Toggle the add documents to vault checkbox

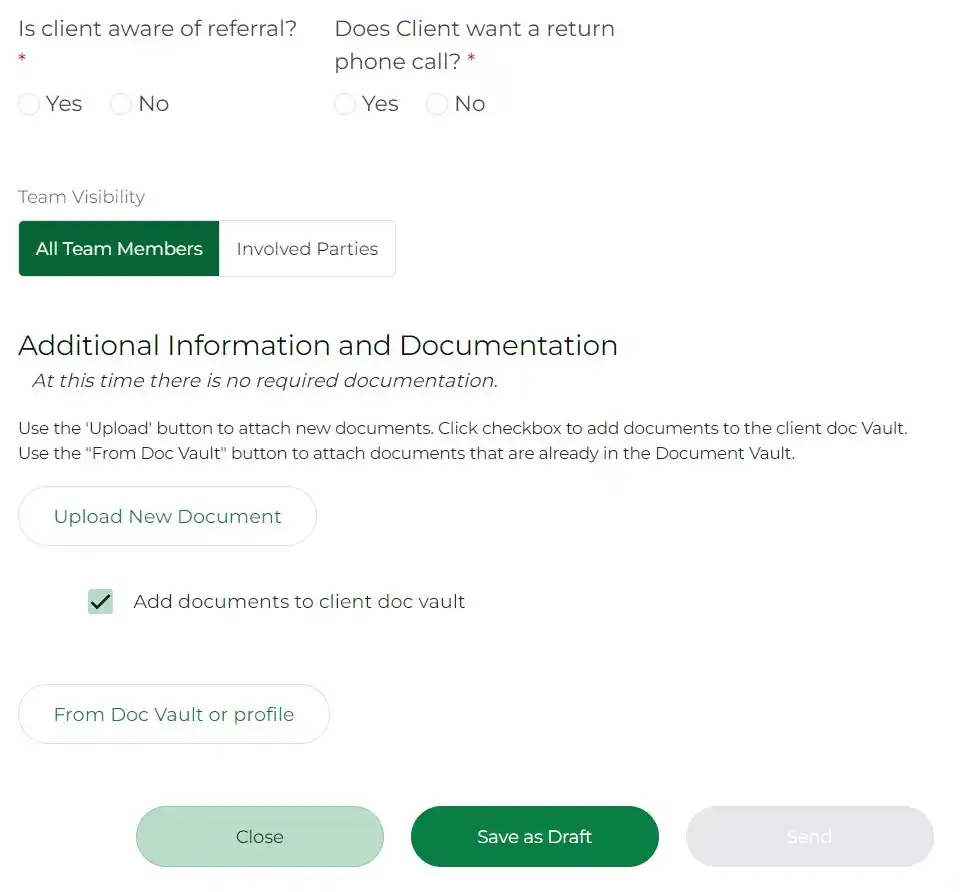pos(100,602)
